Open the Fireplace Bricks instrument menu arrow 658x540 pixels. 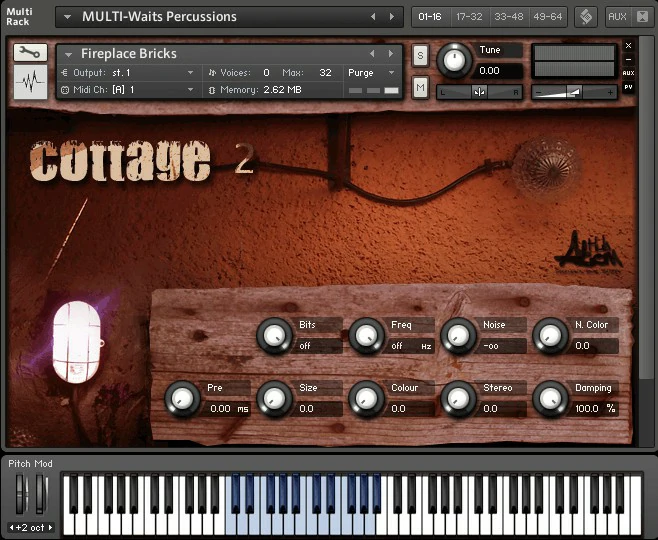(x=68, y=54)
